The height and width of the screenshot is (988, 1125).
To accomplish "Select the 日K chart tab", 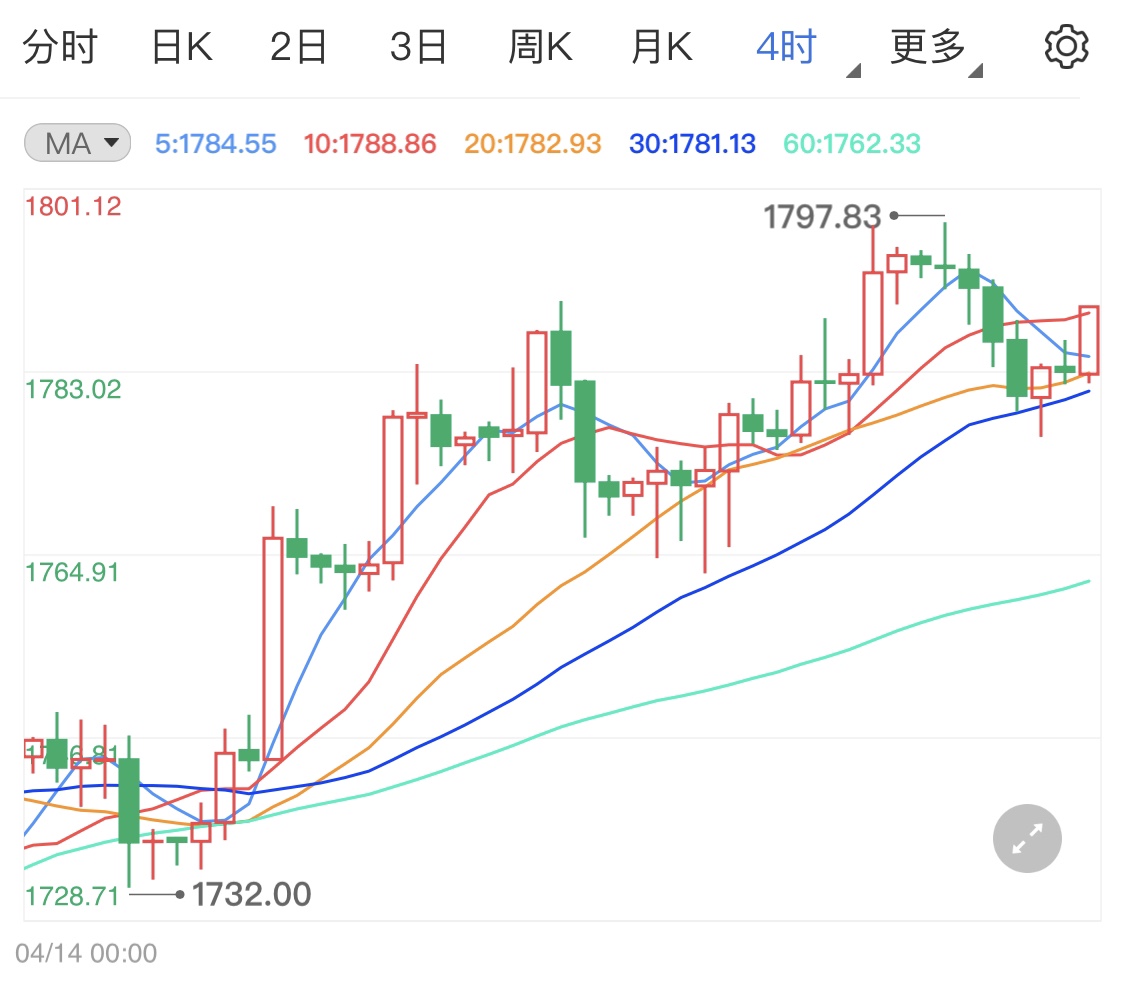I will coord(182,47).
